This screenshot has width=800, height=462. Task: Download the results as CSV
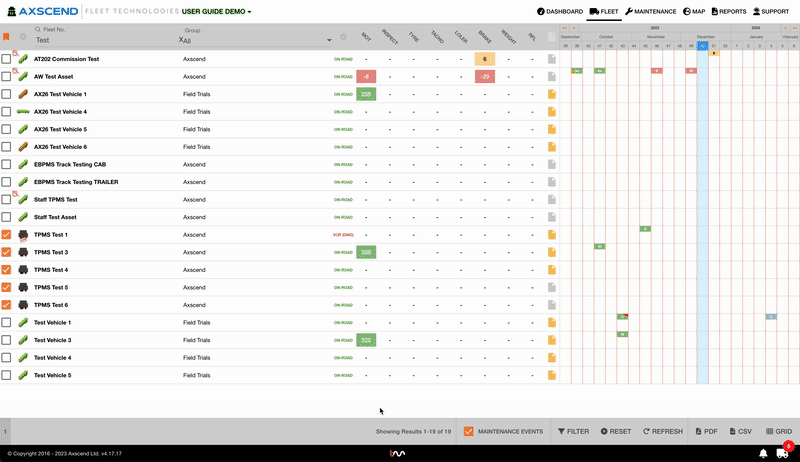739,431
